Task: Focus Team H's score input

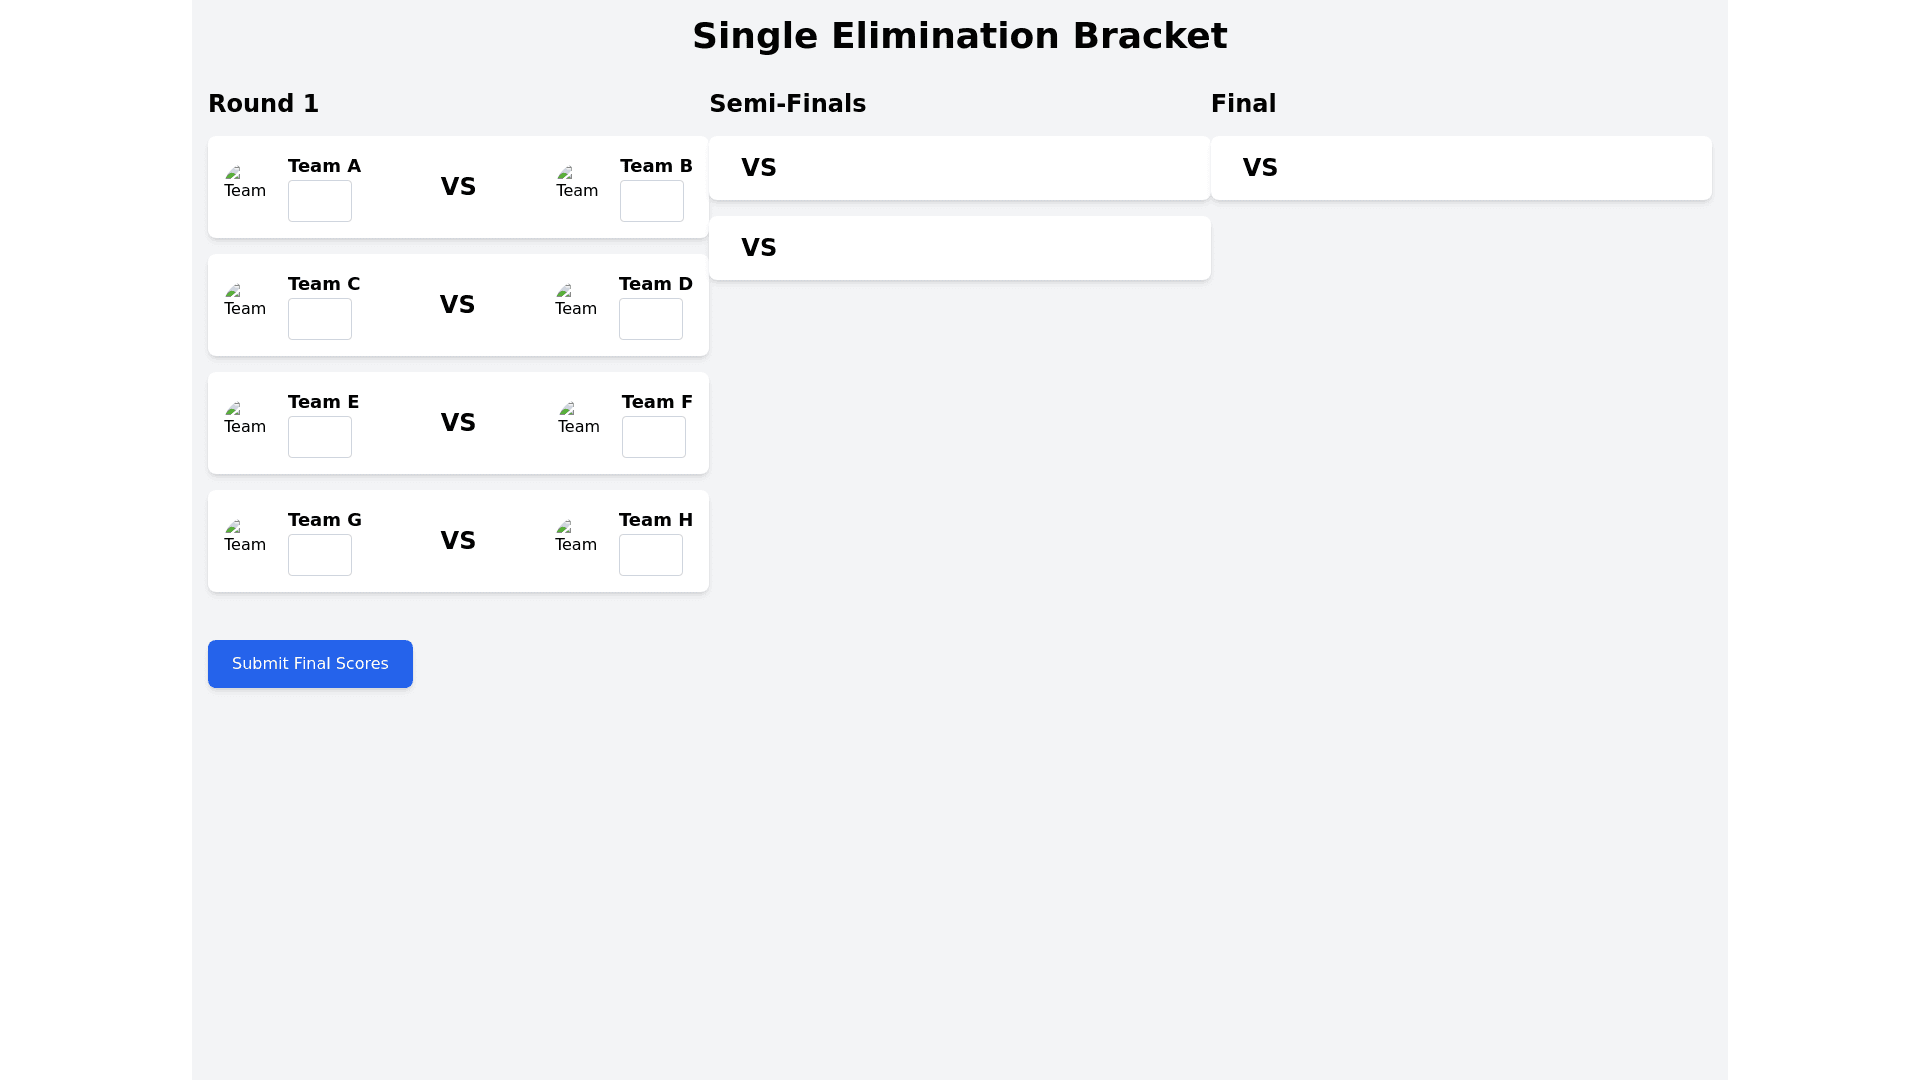Action: tap(651, 555)
